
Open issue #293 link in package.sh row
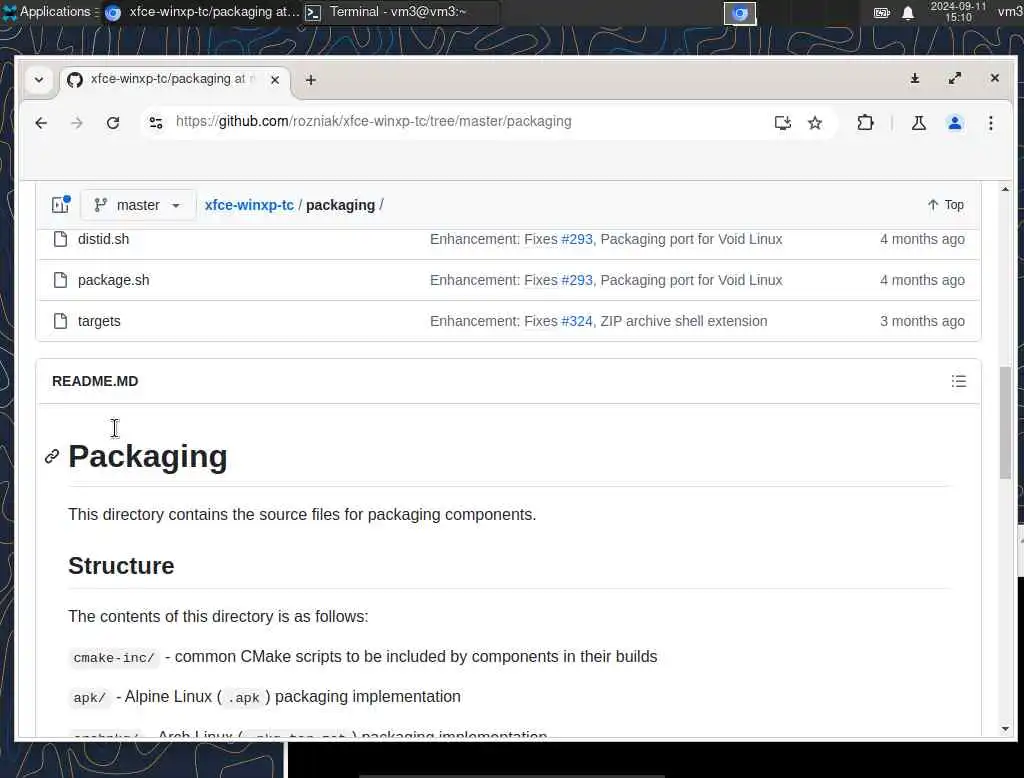pos(577,280)
